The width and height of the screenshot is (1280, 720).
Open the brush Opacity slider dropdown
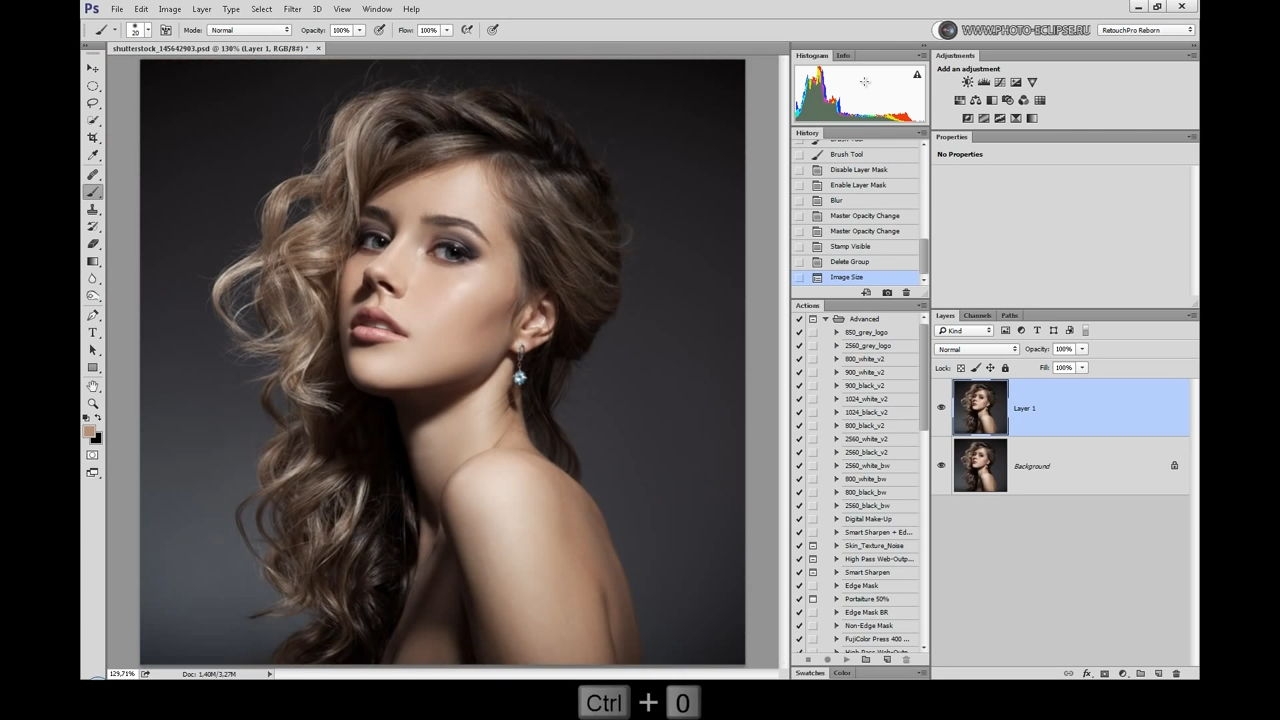tap(360, 30)
